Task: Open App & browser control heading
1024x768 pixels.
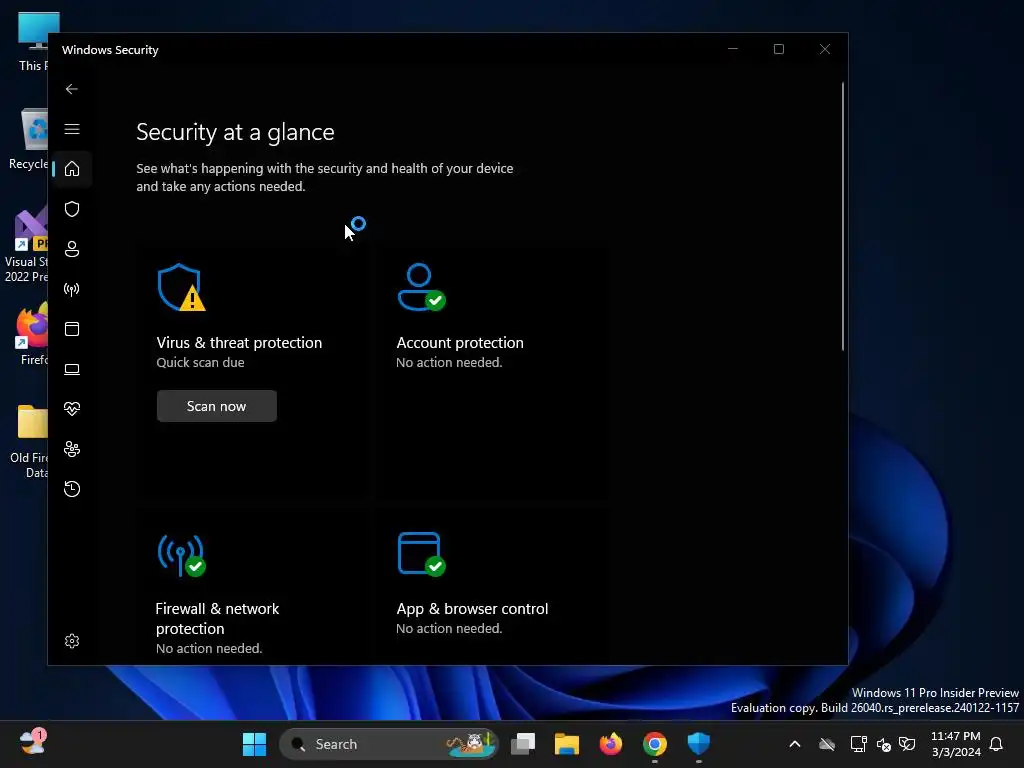Action: (x=472, y=609)
